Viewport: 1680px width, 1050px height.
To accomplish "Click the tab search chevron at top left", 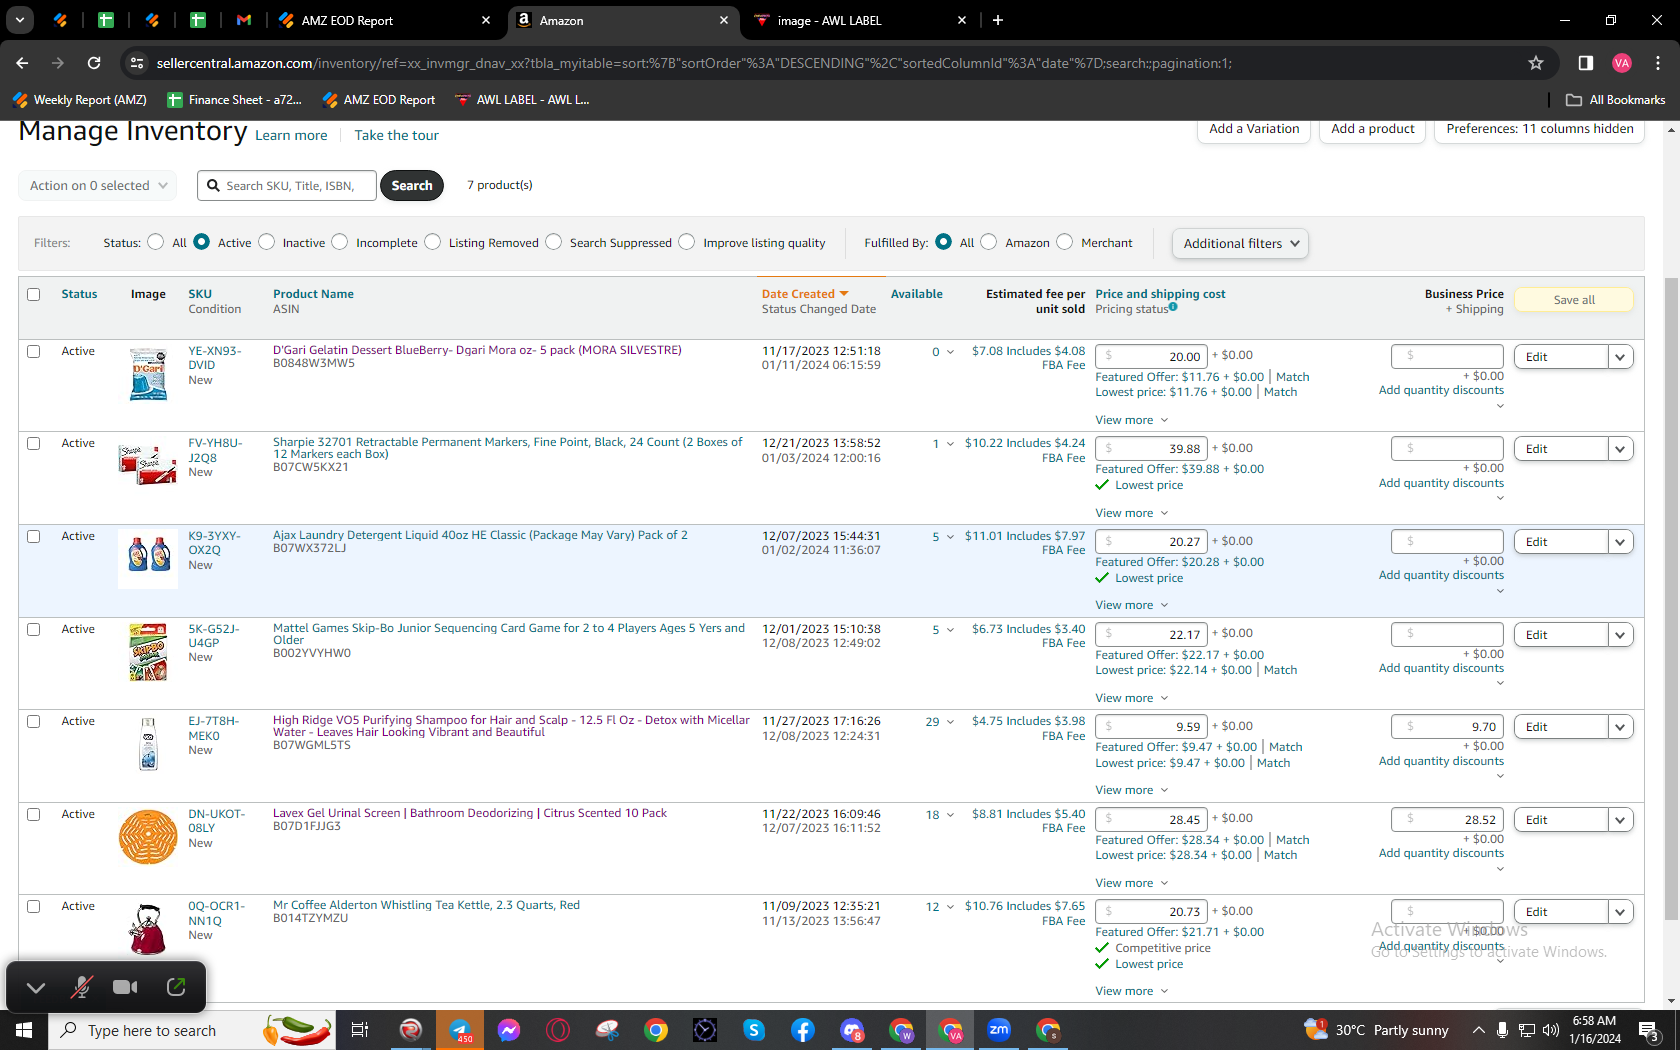I will point(20,20).
